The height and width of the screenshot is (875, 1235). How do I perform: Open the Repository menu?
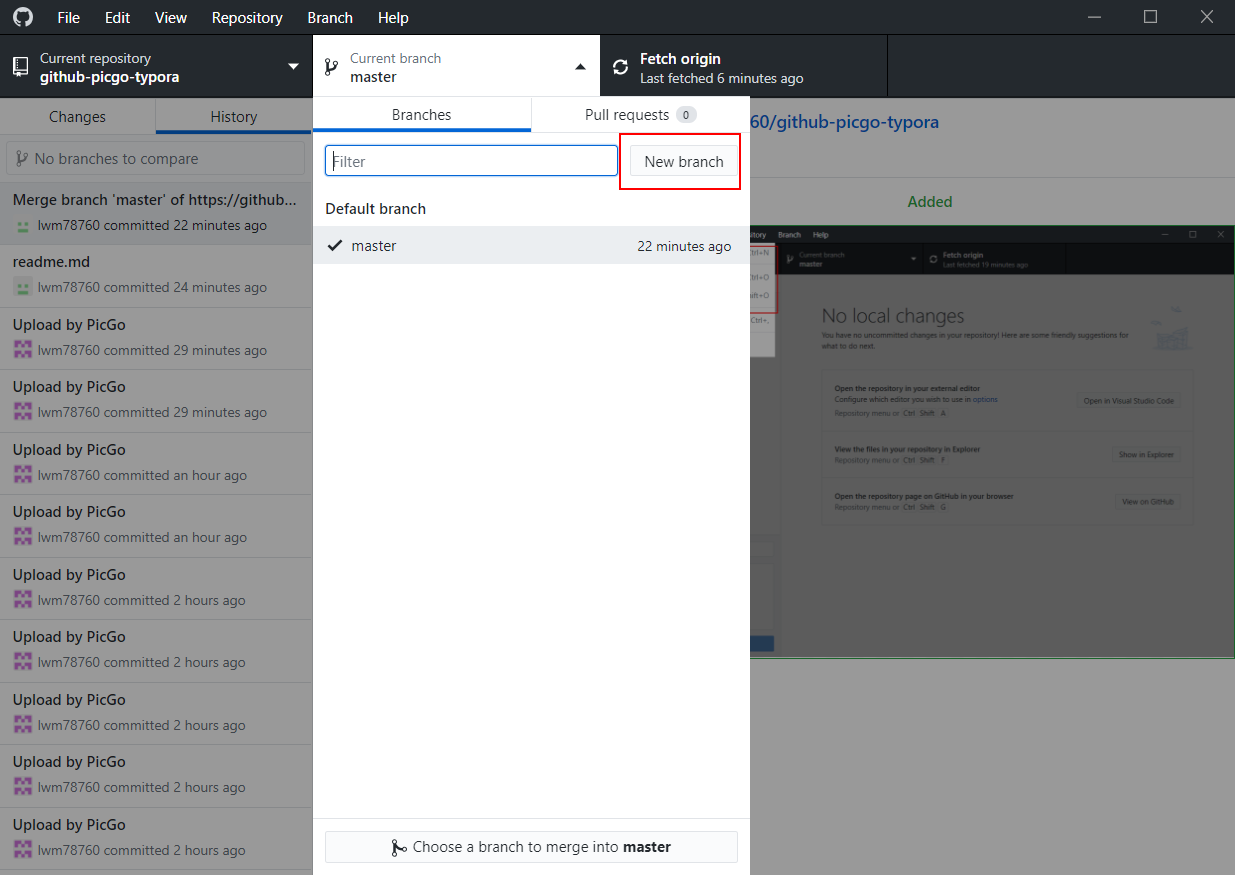tap(247, 18)
